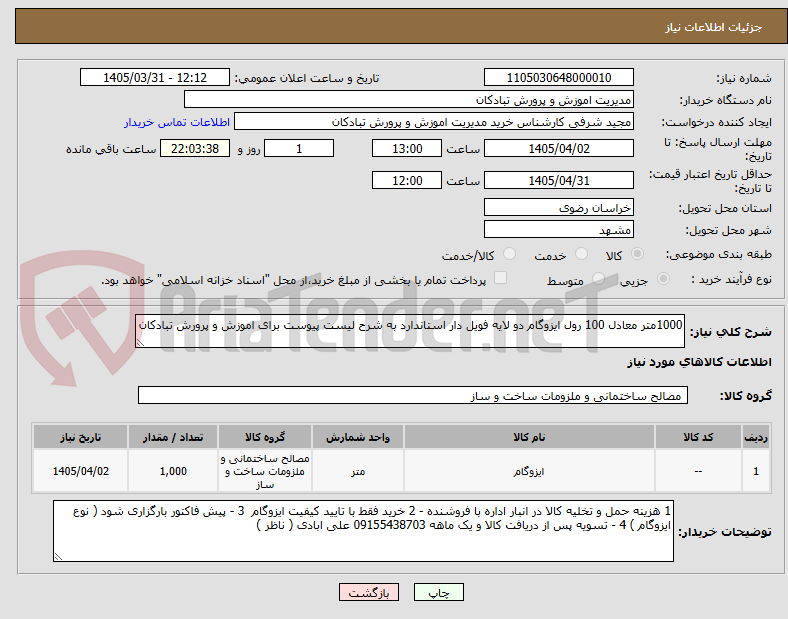Click the نام دستگاه خریدار label
Image resolution: width=788 pixels, height=619 pixels.
(725, 100)
